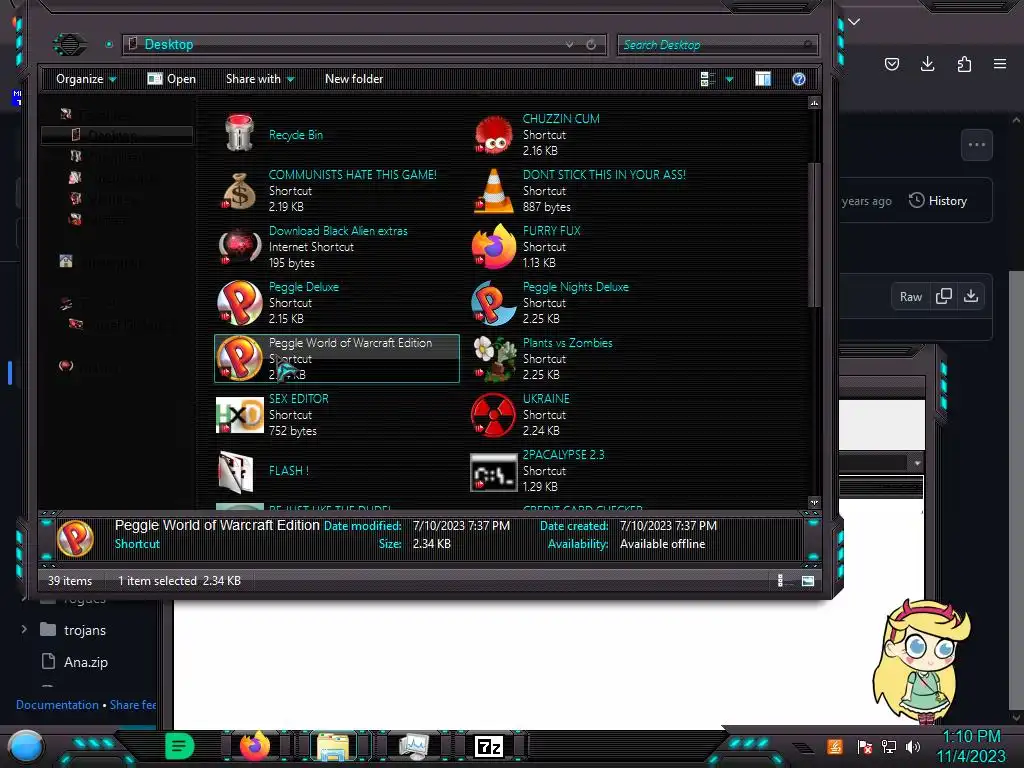Open the Start orb

pos(26,748)
